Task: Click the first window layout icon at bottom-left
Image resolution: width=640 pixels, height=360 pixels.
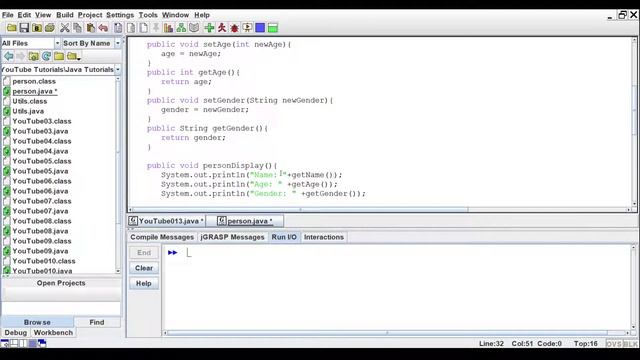Action: point(4,343)
